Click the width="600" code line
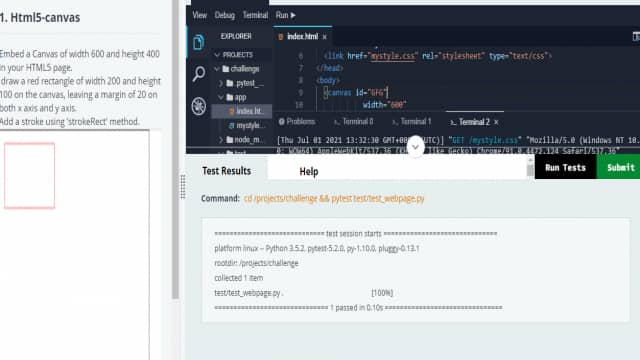The image size is (640, 360). pos(384,105)
